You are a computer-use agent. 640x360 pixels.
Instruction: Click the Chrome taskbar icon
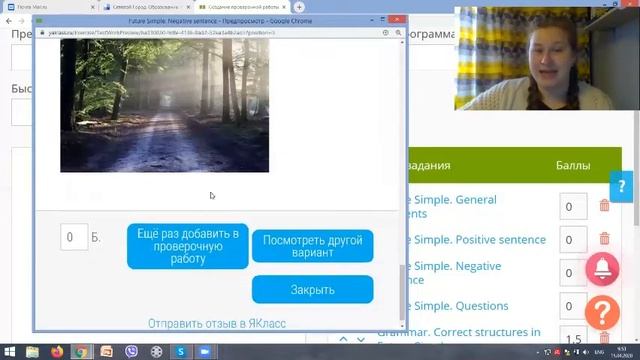point(82,351)
